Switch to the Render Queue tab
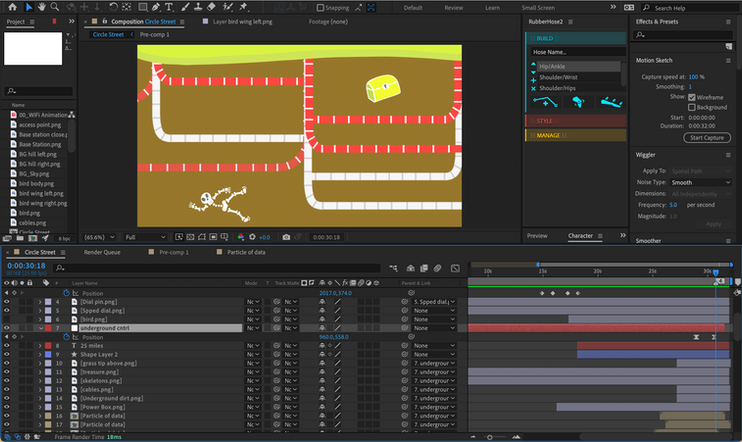This screenshot has height=442, width=742. (103, 253)
